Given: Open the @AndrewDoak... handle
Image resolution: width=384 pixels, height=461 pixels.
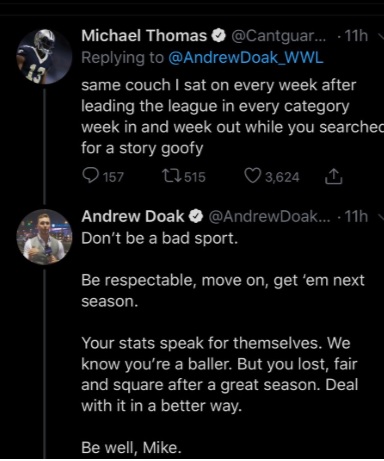Looking at the screenshot, I should click(269, 216).
